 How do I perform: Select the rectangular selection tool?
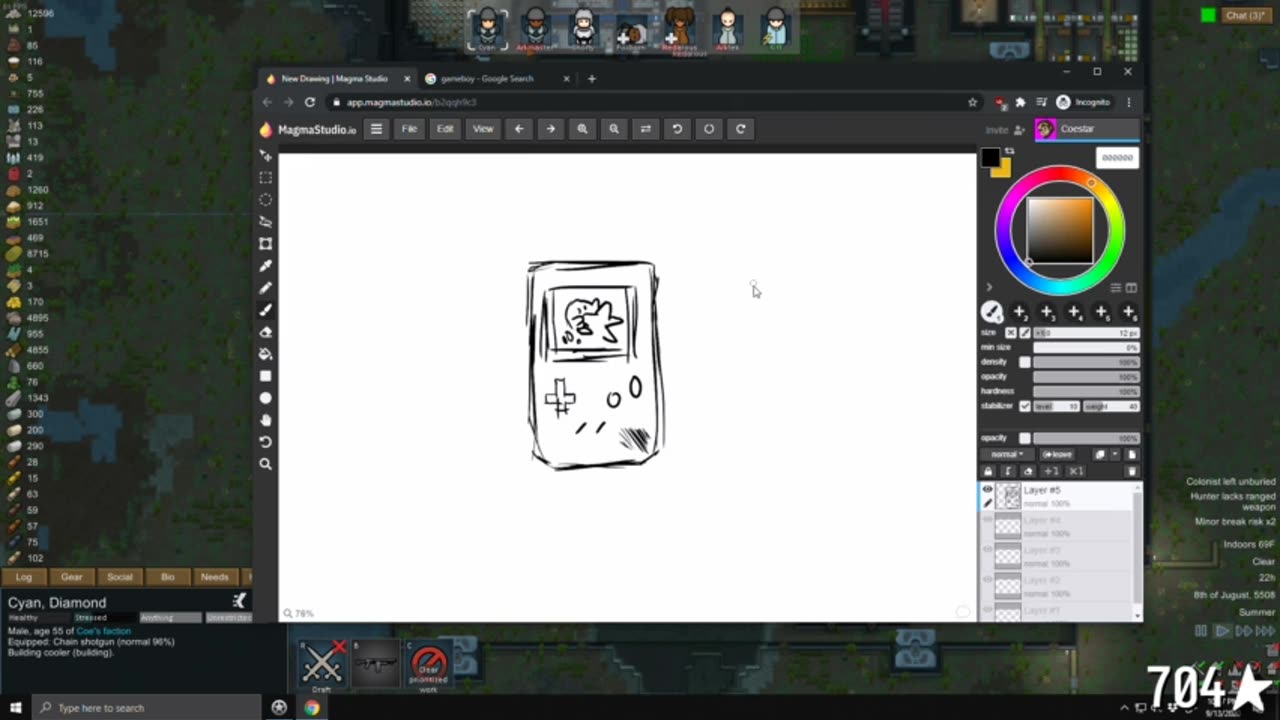(265, 178)
